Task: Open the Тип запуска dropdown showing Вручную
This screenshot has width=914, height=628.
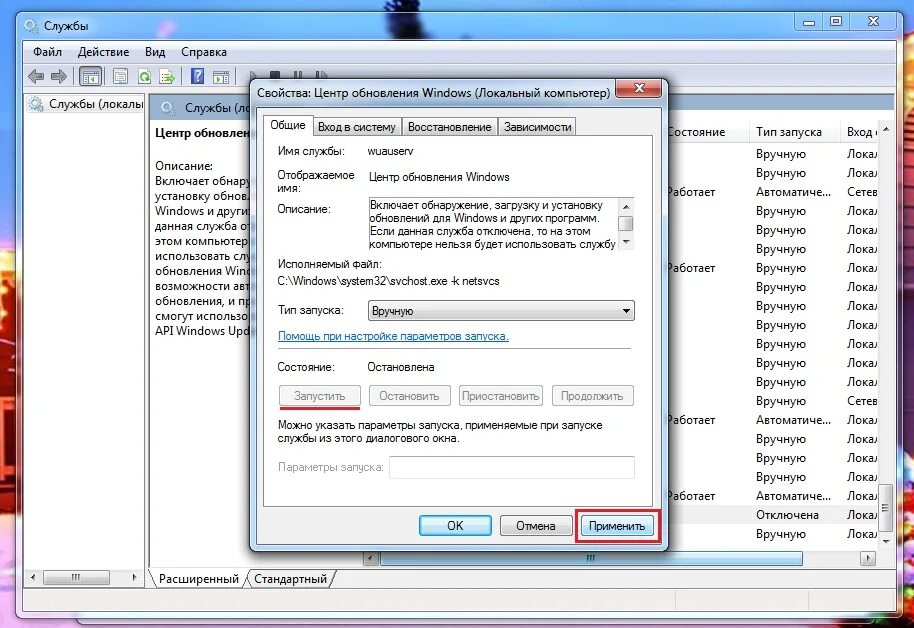Action: coord(501,311)
